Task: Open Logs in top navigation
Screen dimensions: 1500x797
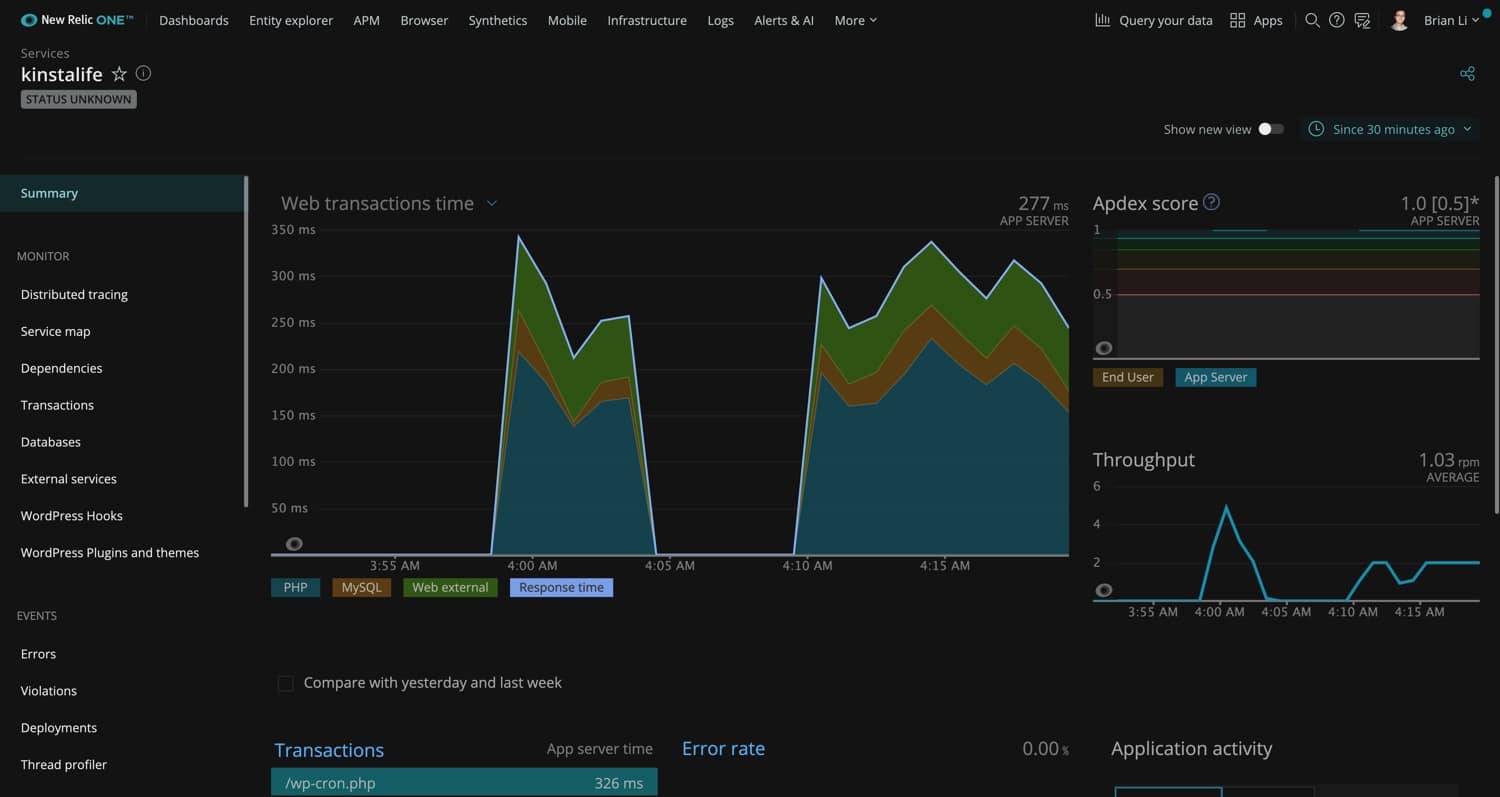Action: (x=720, y=20)
